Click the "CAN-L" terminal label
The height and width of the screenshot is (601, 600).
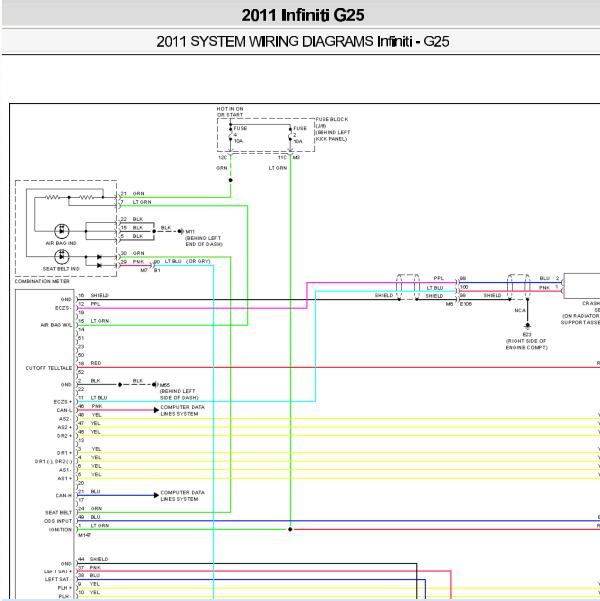click(x=64, y=410)
